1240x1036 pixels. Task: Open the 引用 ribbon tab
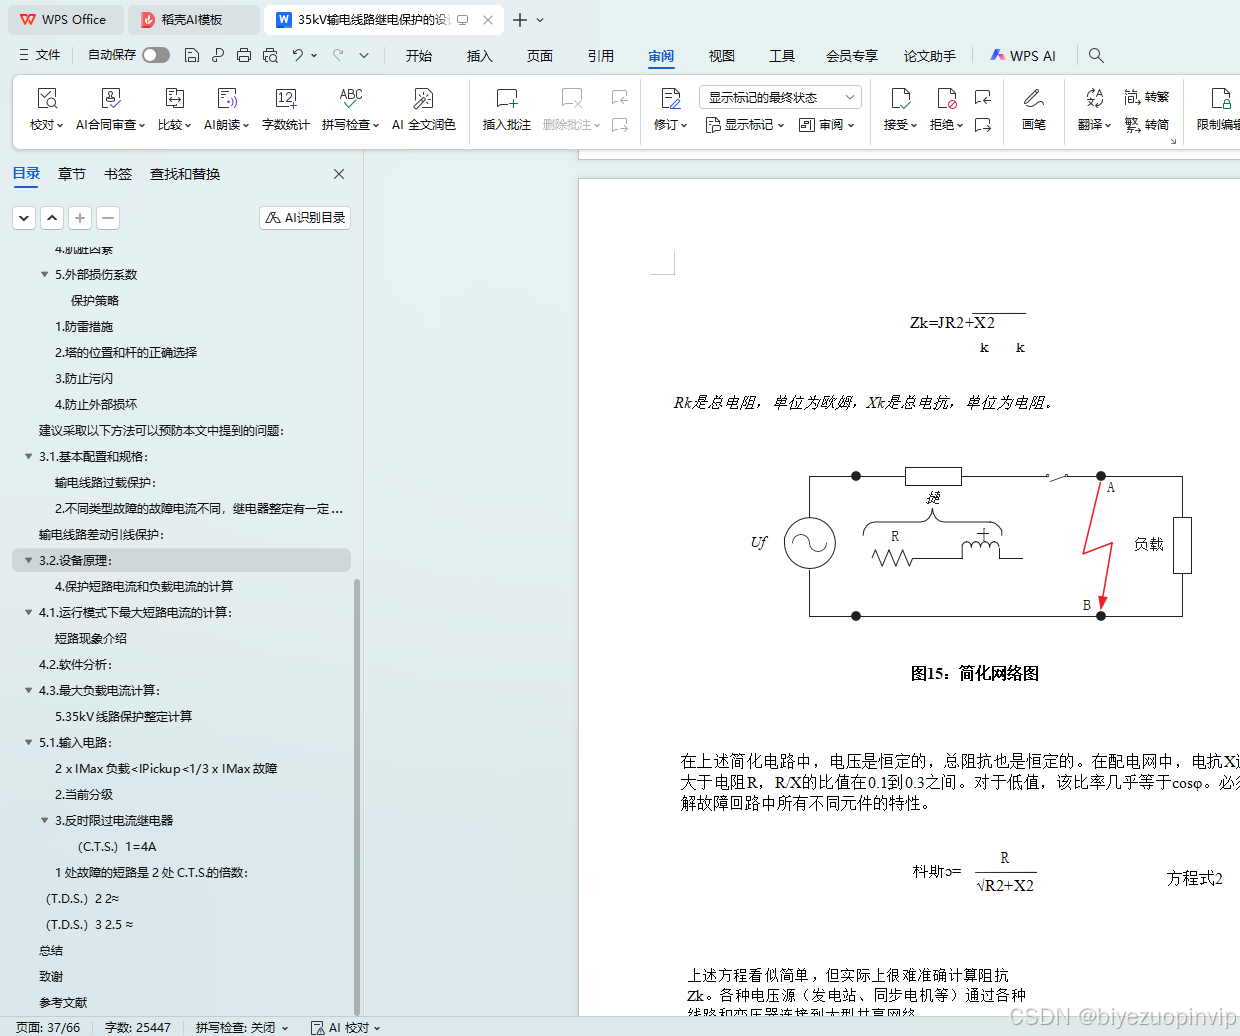pos(601,56)
